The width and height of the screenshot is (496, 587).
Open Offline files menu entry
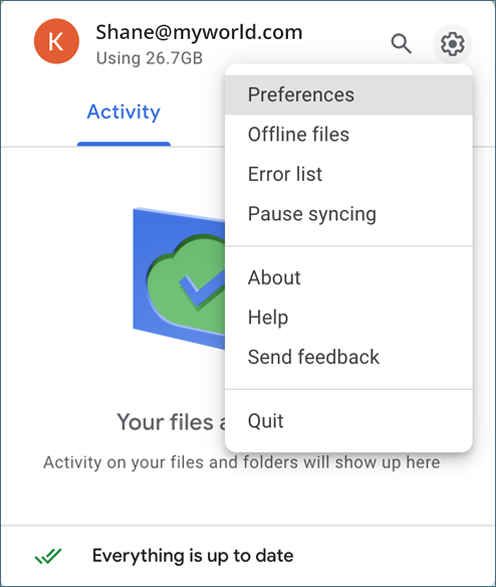pos(349,134)
